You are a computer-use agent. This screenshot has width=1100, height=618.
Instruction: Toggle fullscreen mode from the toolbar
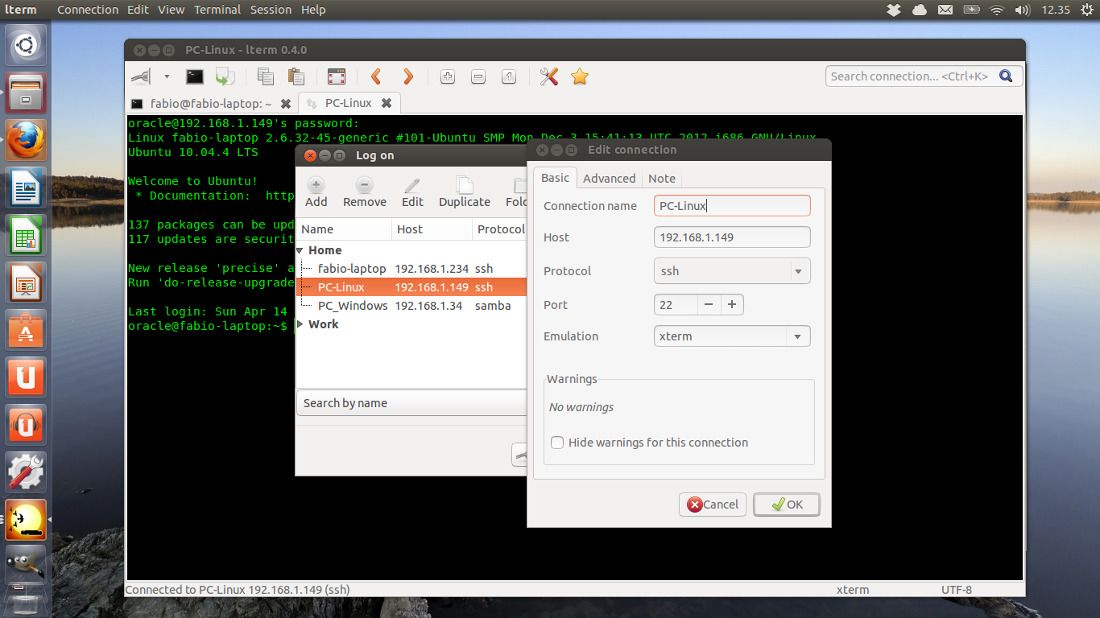coord(336,77)
